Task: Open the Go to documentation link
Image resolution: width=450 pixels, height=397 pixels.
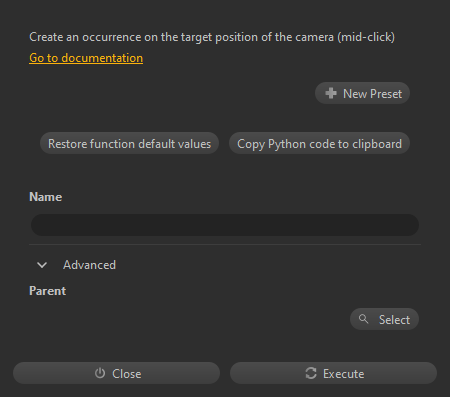Action: coord(86,58)
